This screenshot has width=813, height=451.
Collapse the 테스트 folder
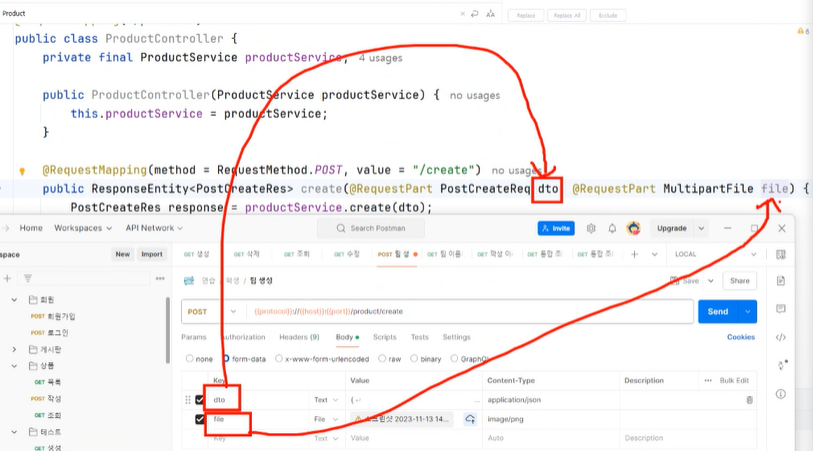coord(15,432)
